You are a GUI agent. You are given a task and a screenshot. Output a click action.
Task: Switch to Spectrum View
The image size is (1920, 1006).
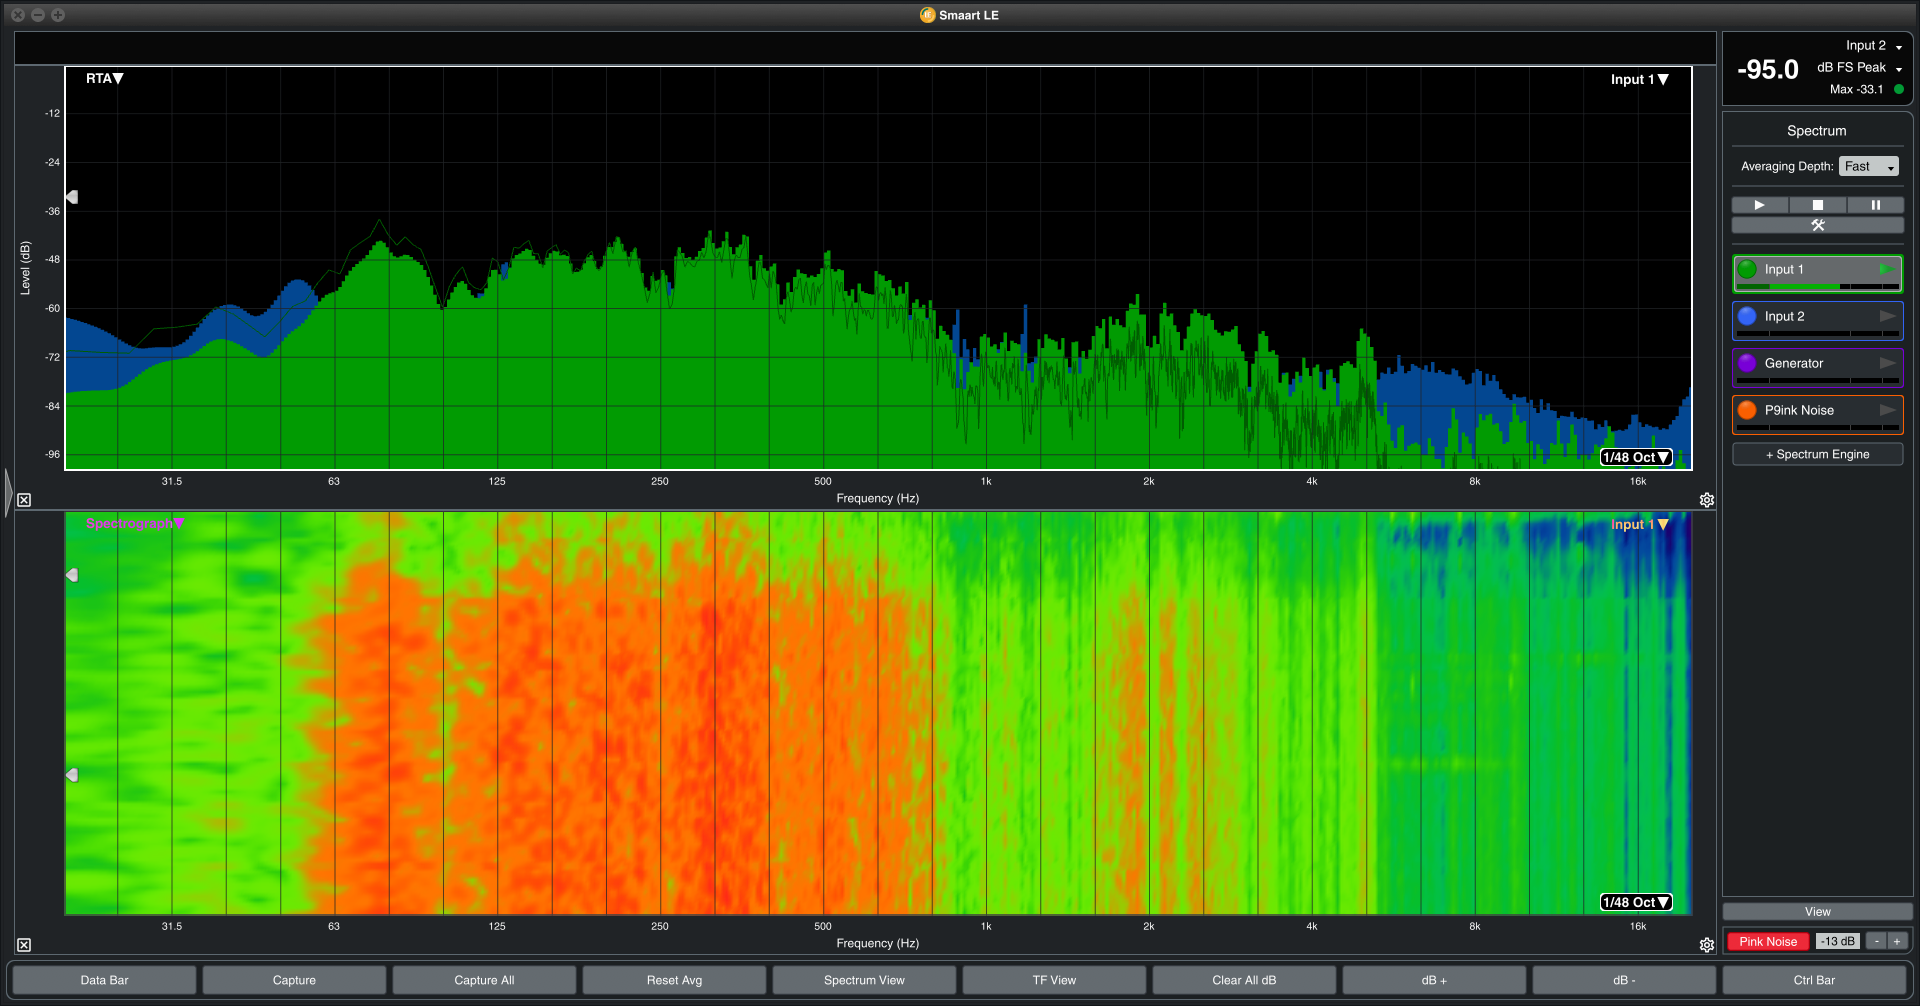click(864, 980)
